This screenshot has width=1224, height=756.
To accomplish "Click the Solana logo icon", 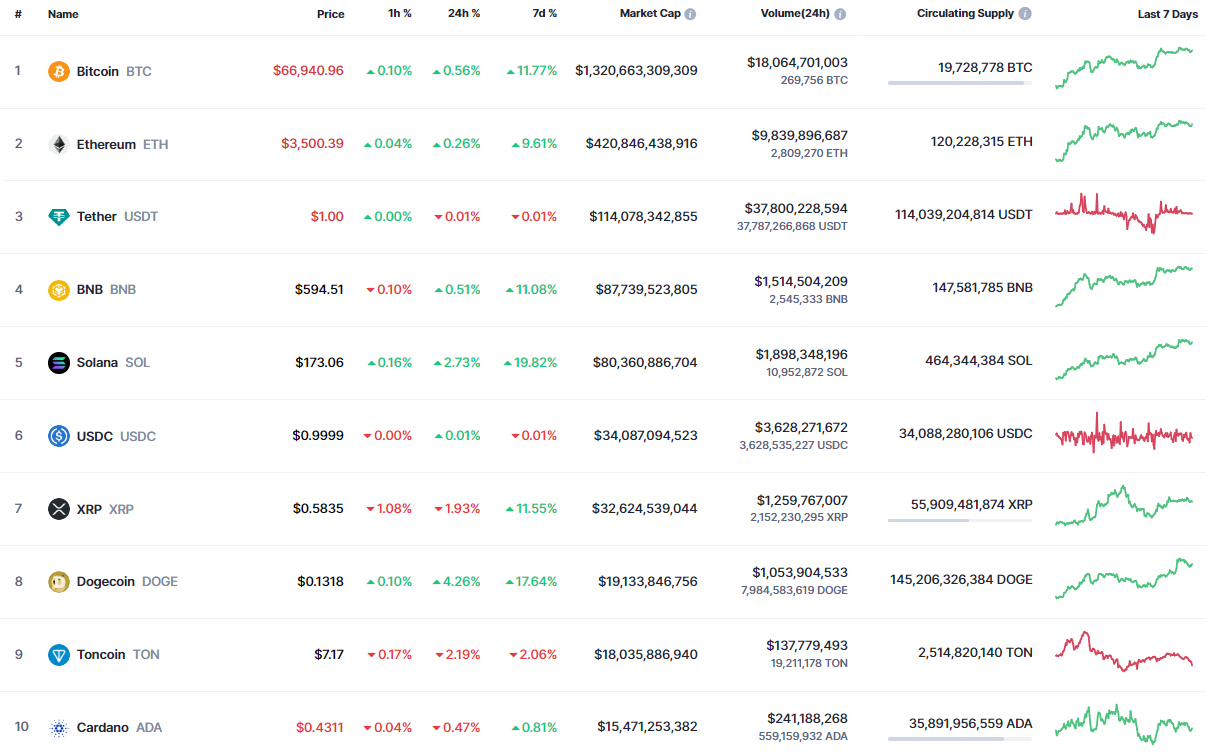I will point(59,363).
